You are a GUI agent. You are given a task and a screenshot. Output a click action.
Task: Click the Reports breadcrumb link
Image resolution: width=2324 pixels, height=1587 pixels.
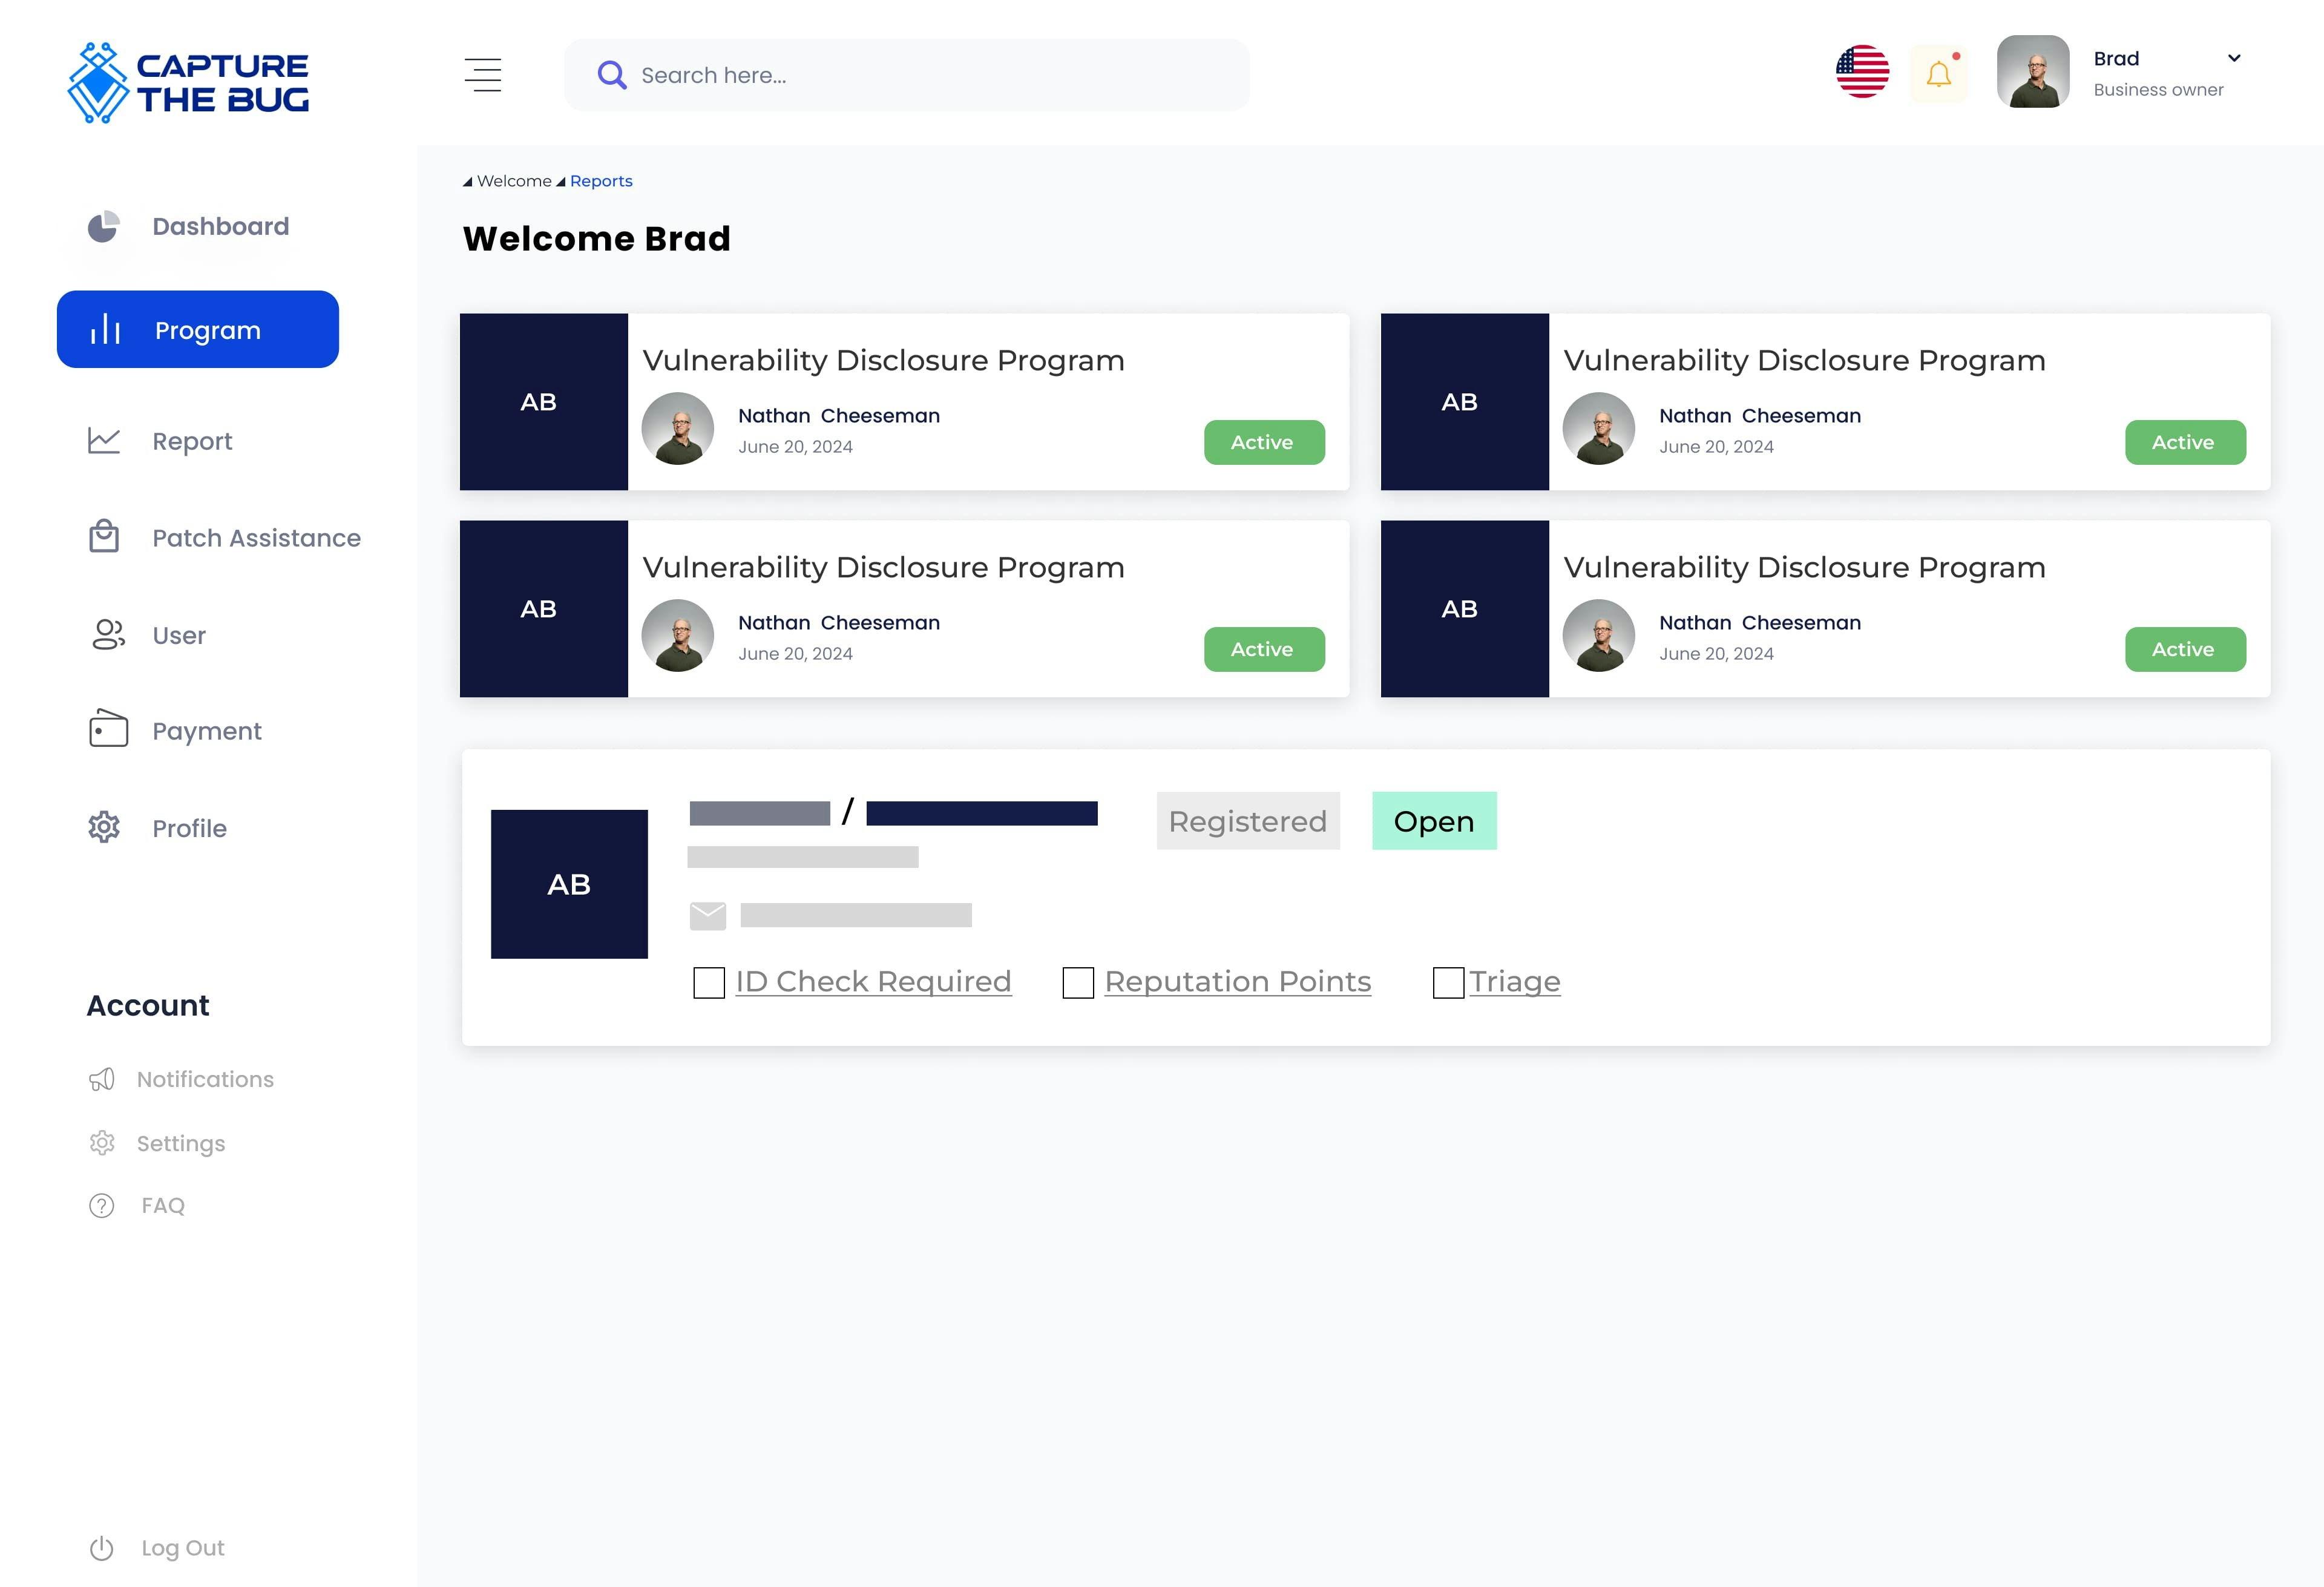pyautogui.click(x=601, y=181)
